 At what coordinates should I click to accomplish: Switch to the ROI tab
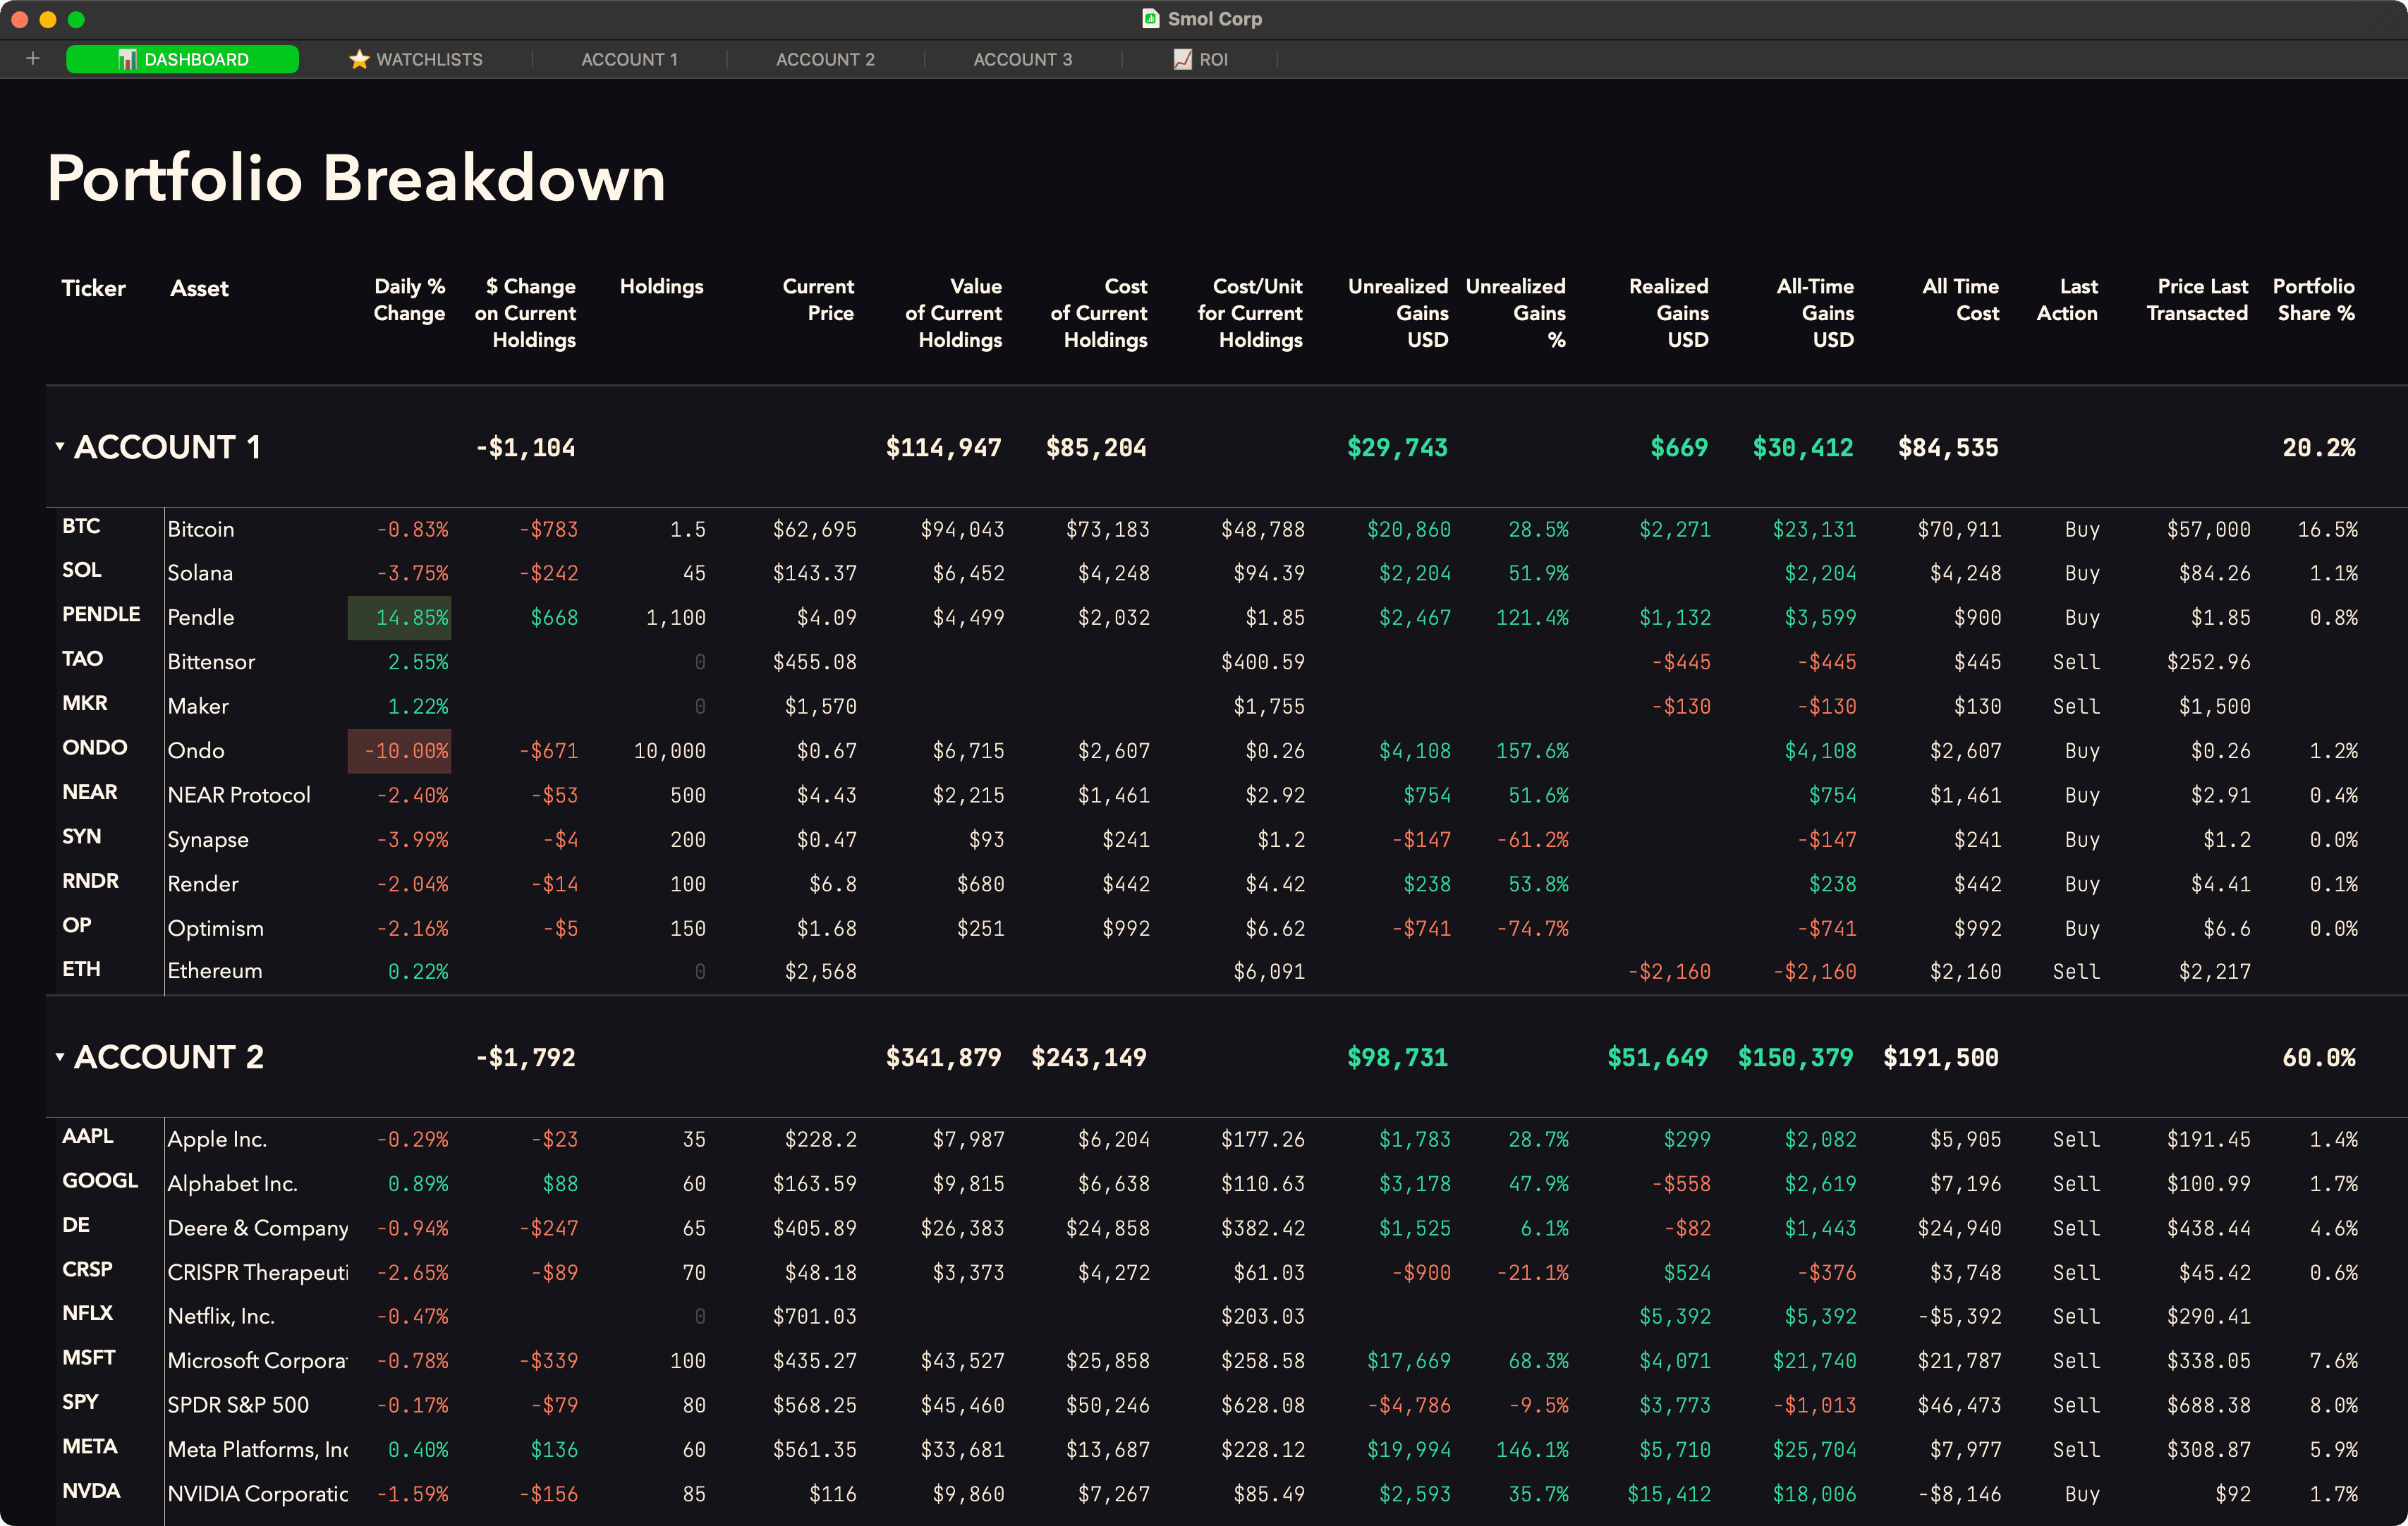pyautogui.click(x=1200, y=60)
